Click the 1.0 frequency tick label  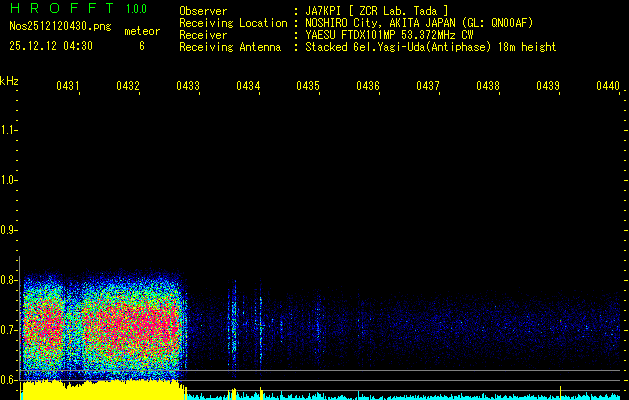coord(9,180)
